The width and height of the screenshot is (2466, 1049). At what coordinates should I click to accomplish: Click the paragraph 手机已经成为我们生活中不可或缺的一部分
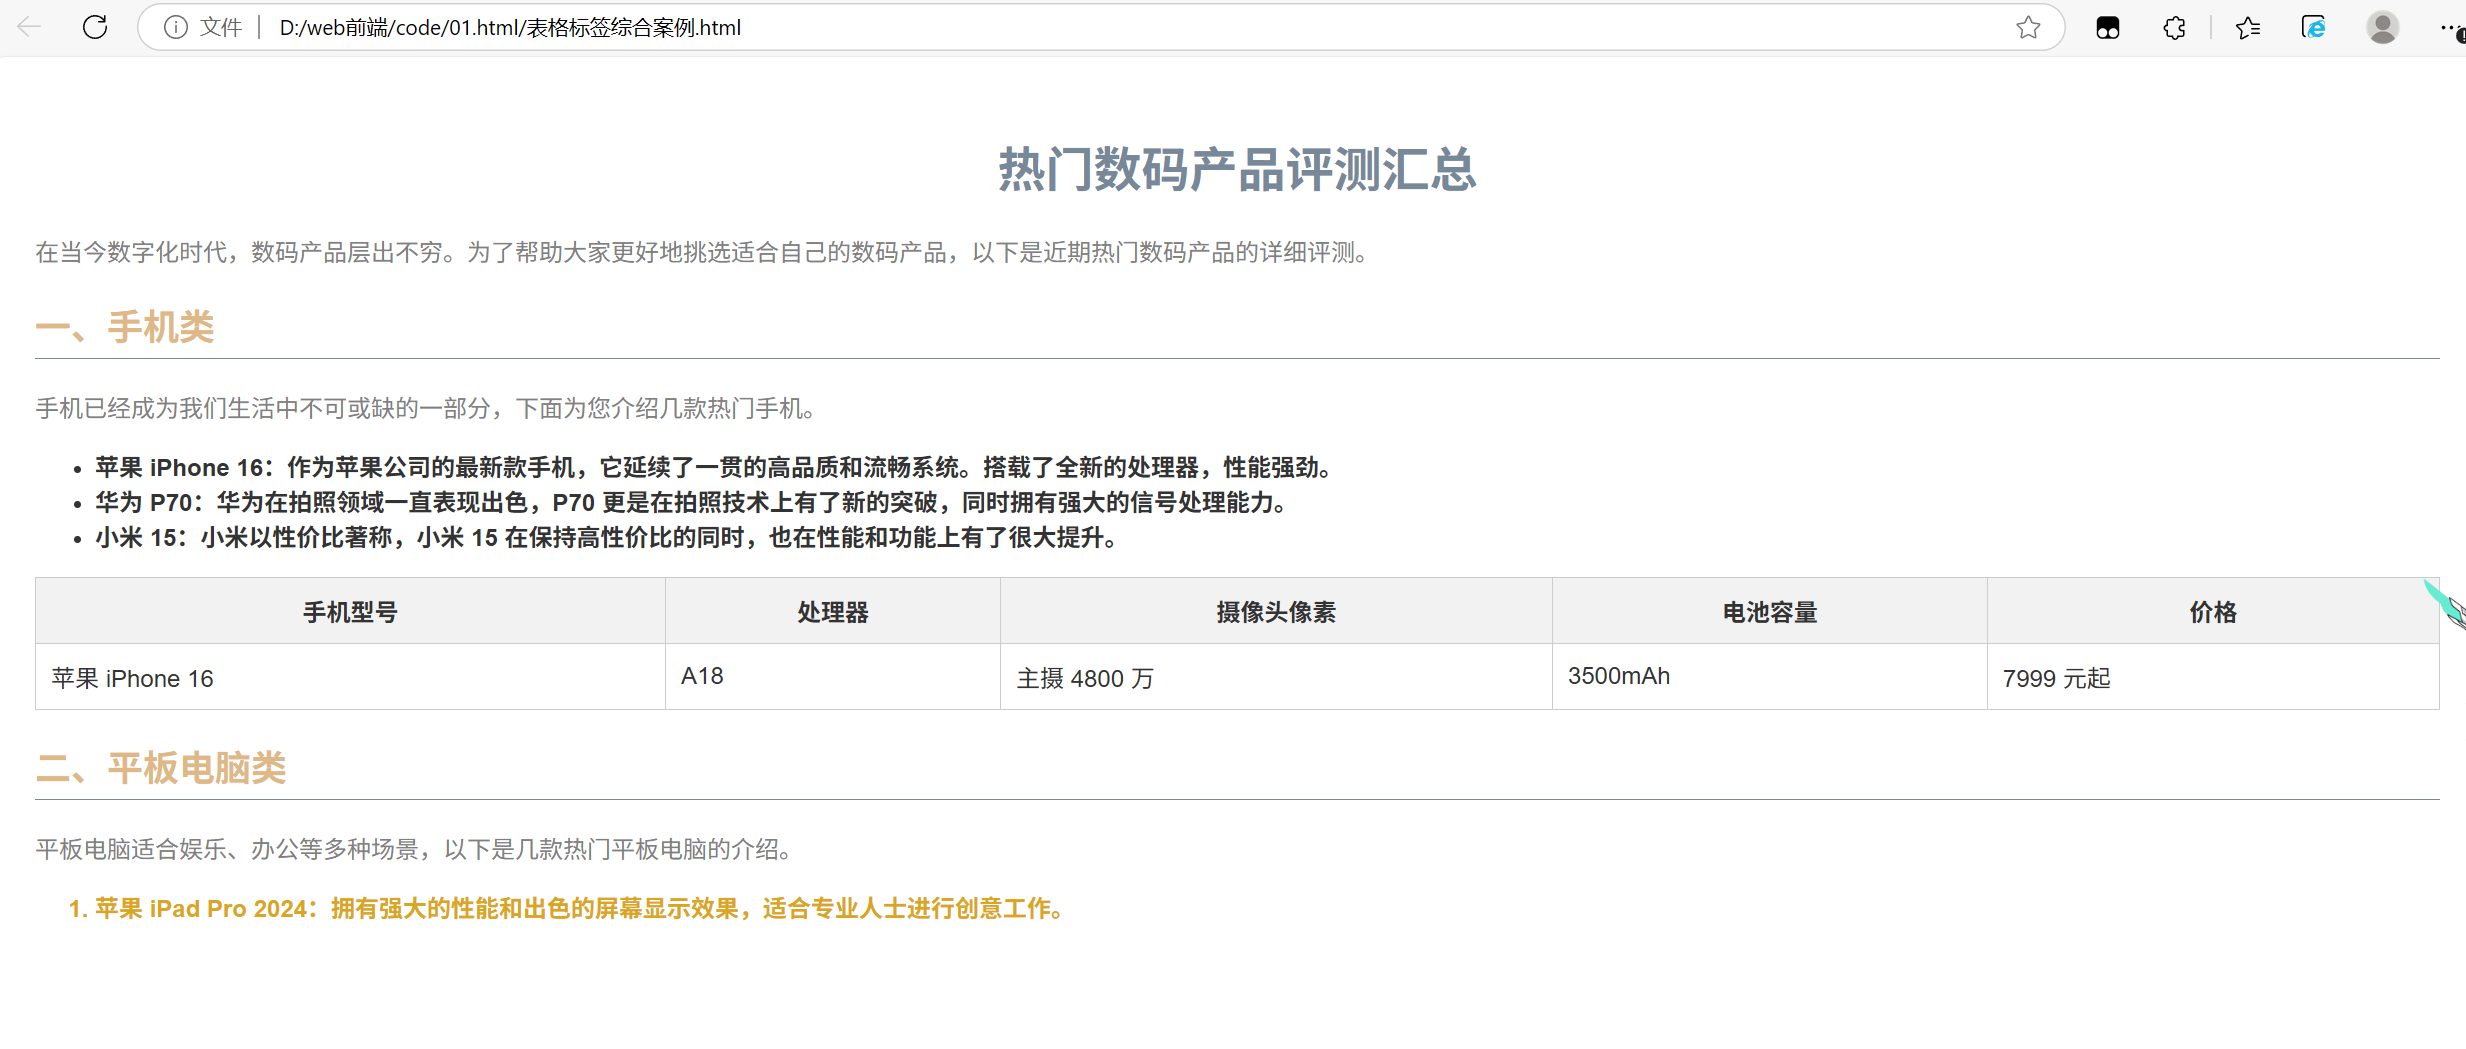(425, 408)
